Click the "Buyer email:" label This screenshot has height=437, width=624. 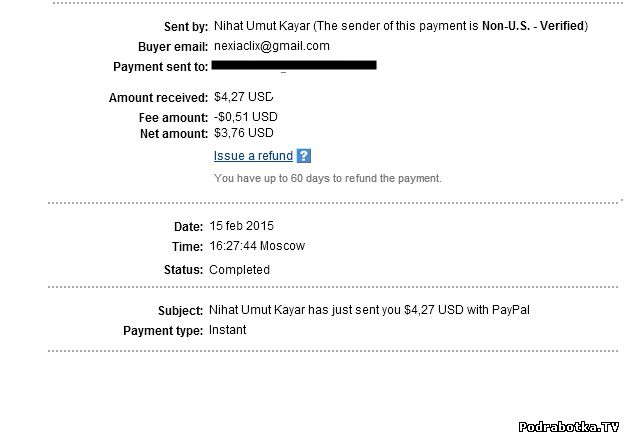[171, 47]
